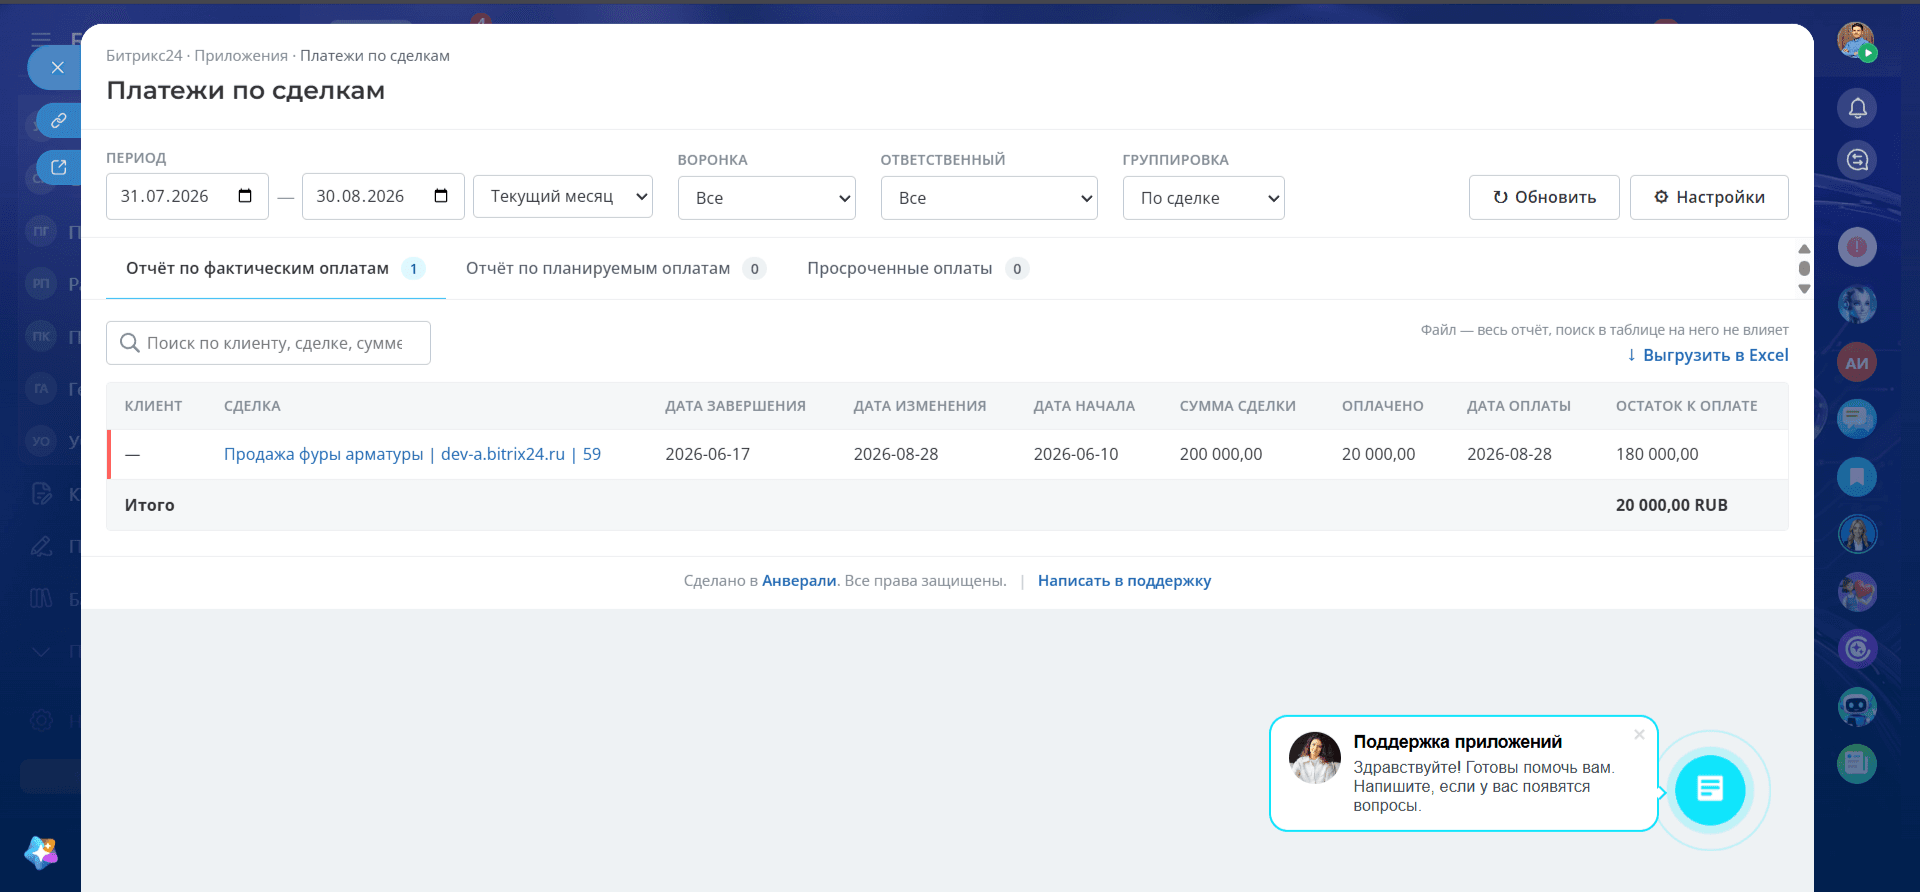This screenshot has height=892, width=1920.
Task: Click the Сделка column header
Action: point(252,406)
